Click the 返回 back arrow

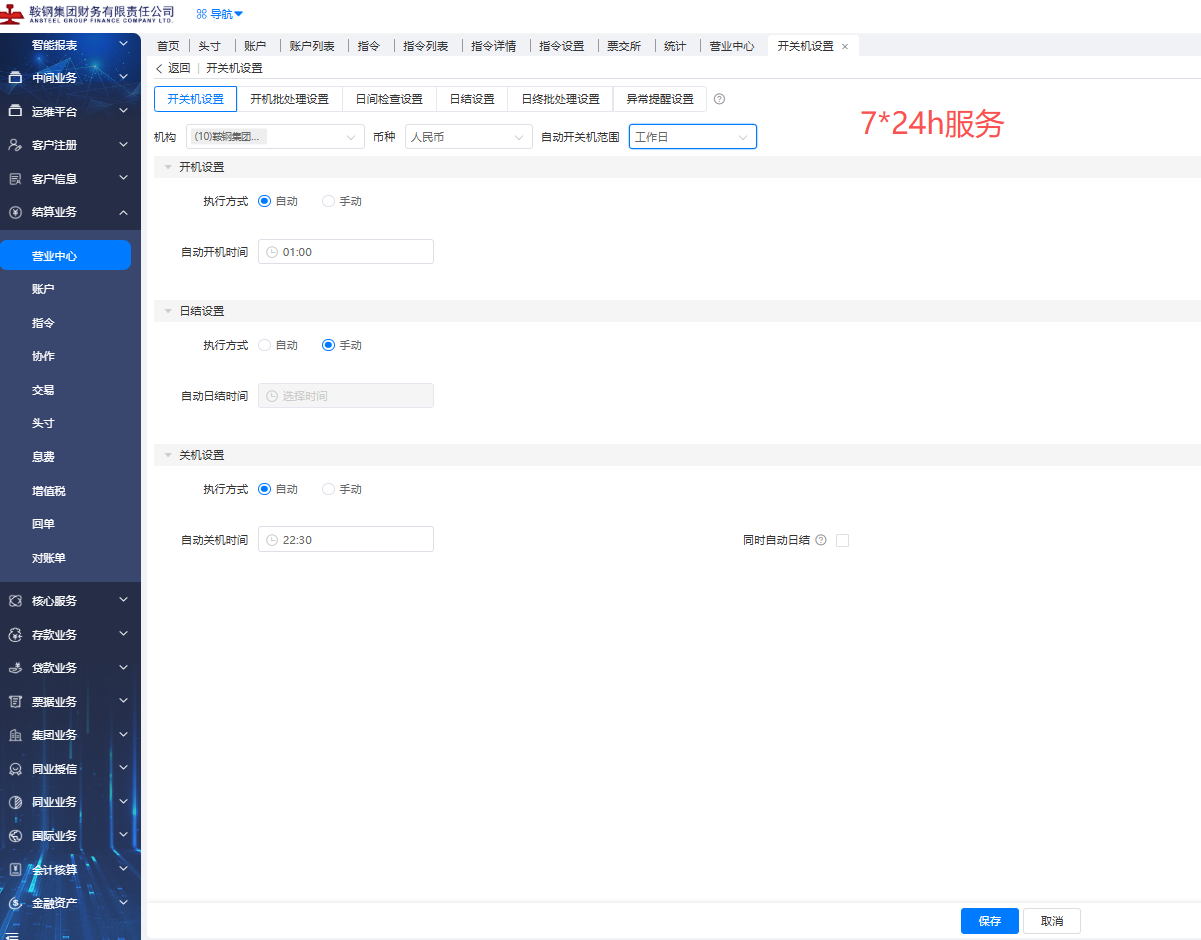pos(159,68)
